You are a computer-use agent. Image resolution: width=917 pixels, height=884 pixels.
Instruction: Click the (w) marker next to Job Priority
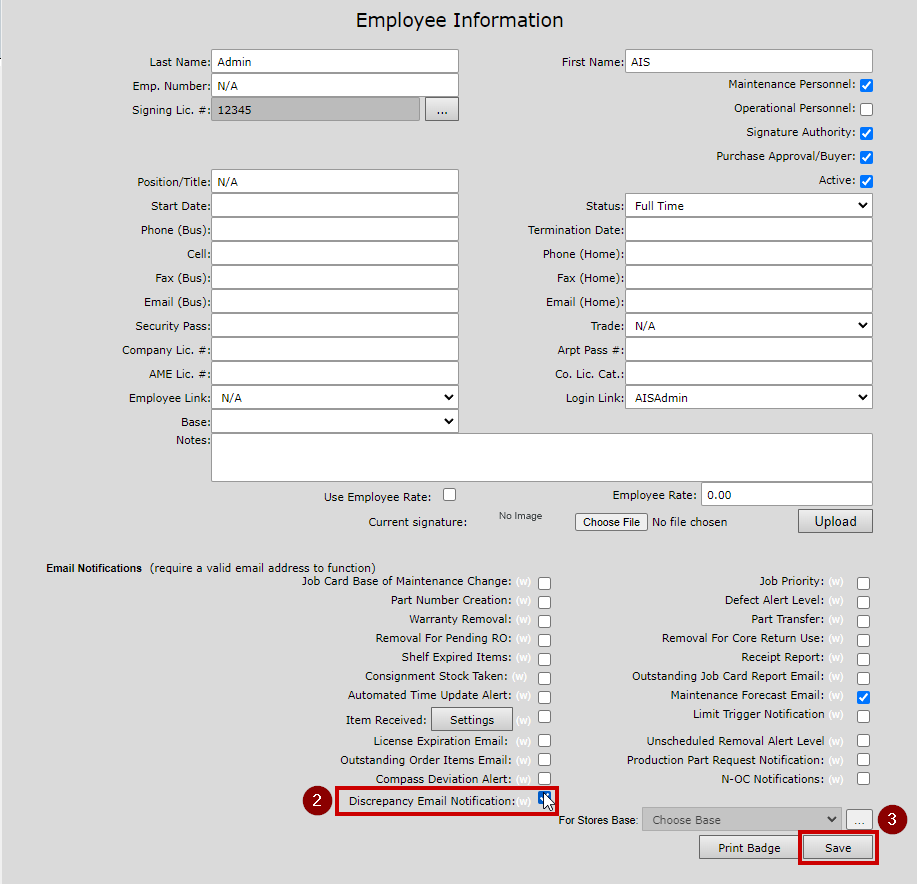click(x=837, y=582)
